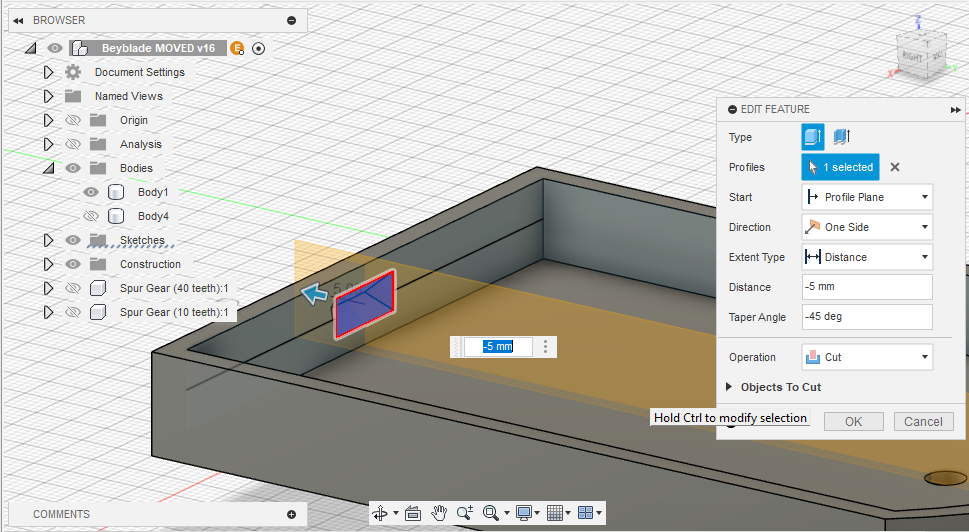Collapse the Beyblade MOVED v16 root node
The height and width of the screenshot is (532, 969).
click(x=30, y=48)
